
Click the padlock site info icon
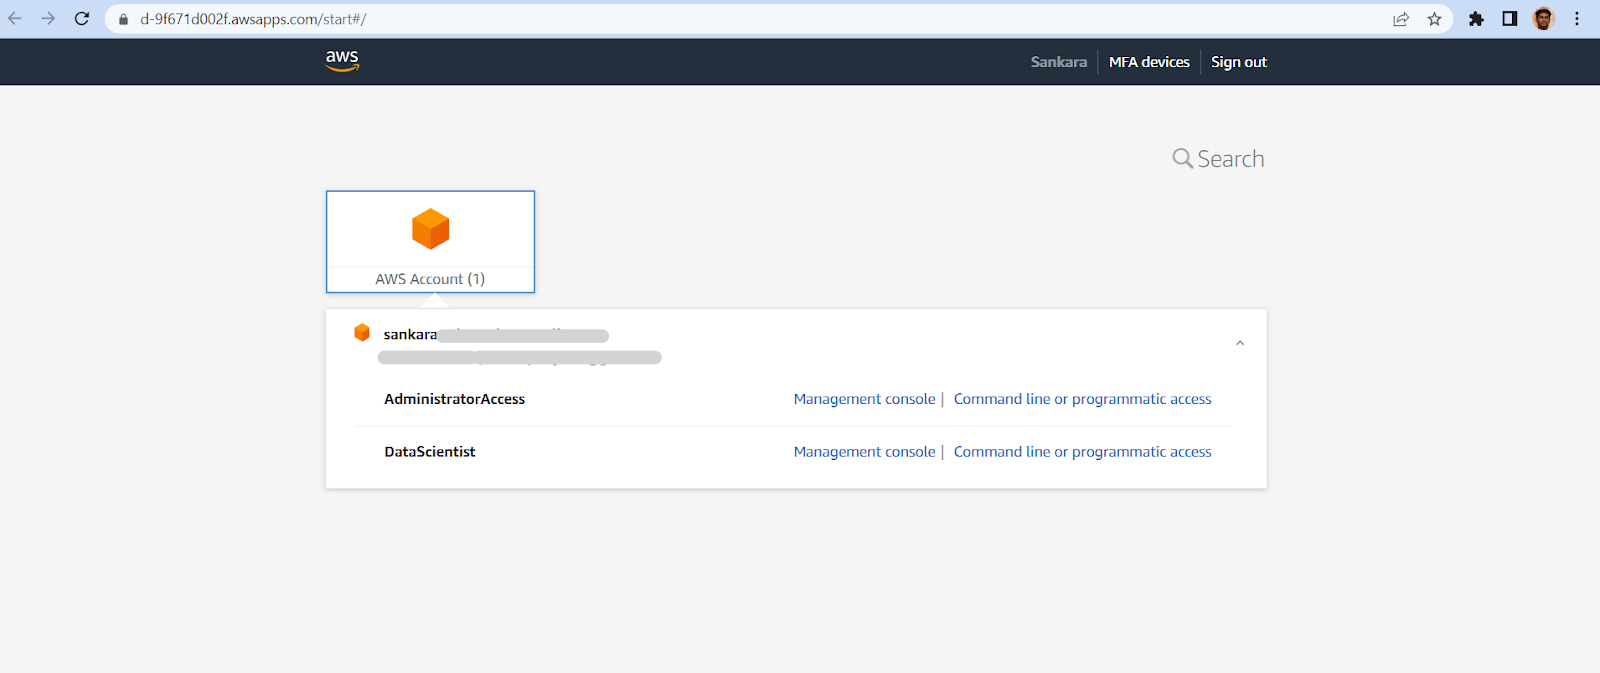[x=124, y=19]
